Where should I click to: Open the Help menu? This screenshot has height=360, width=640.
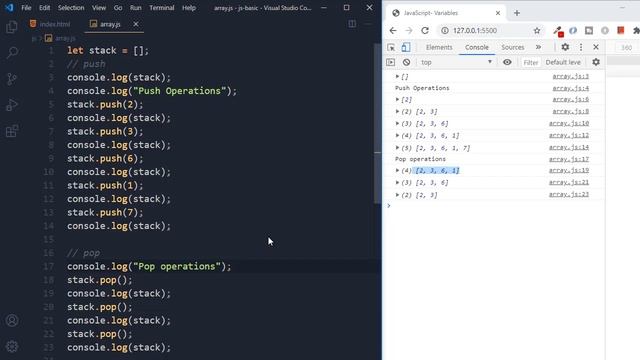tap(189, 8)
